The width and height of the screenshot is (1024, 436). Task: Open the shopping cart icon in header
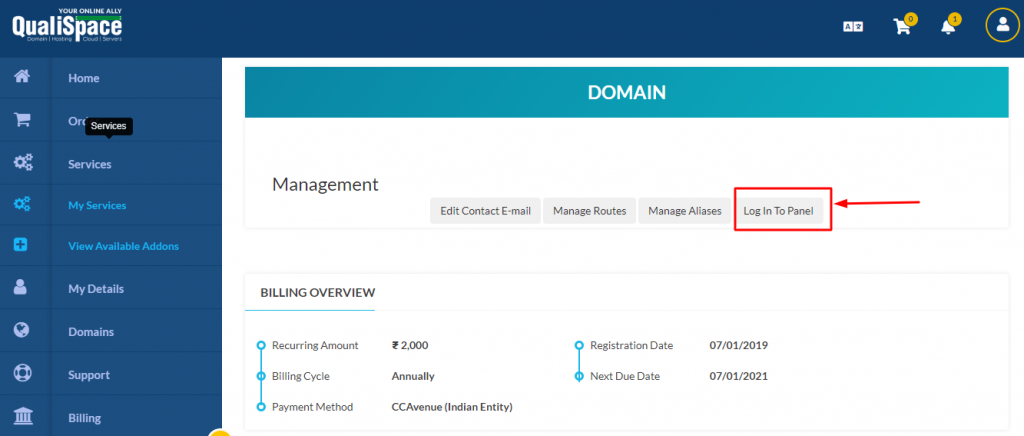click(x=902, y=27)
